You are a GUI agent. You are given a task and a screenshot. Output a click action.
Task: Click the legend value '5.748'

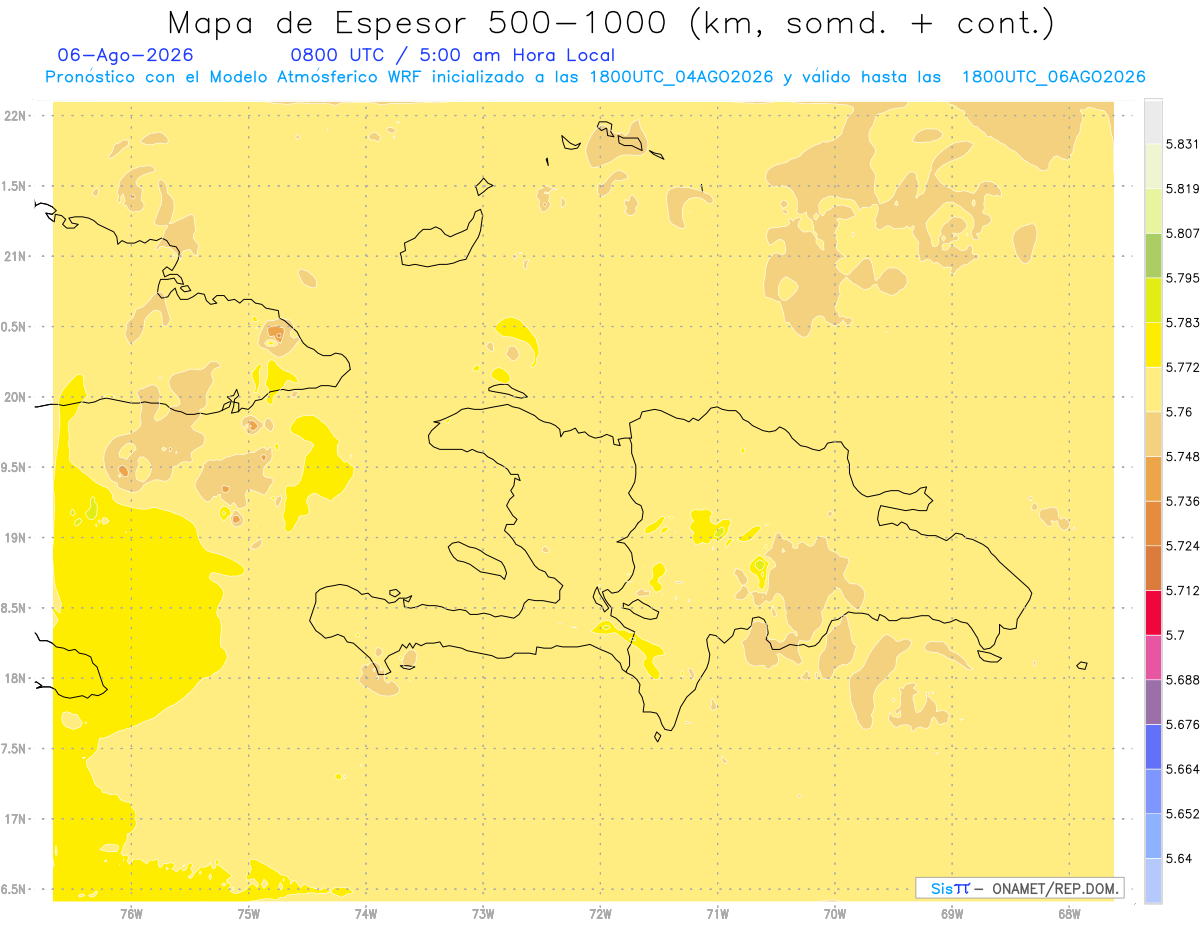1183,456
